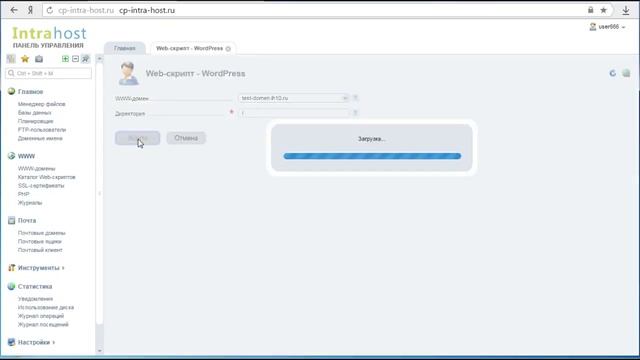Open PHP menu item
The height and width of the screenshot is (360, 640).
[24, 194]
